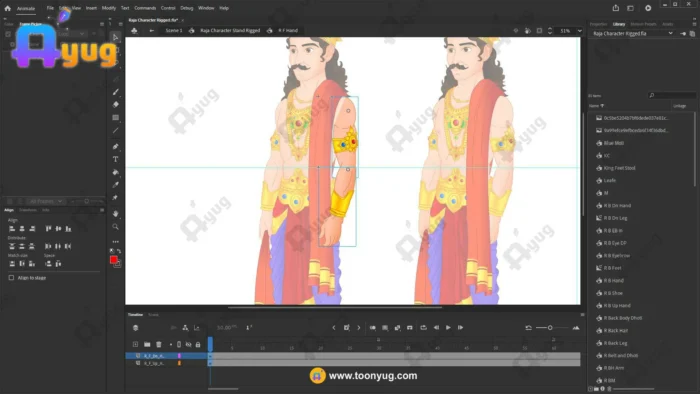Image resolution: width=700 pixels, height=394 pixels.
Task: Delete the selected timeline layer
Action: 159,344
